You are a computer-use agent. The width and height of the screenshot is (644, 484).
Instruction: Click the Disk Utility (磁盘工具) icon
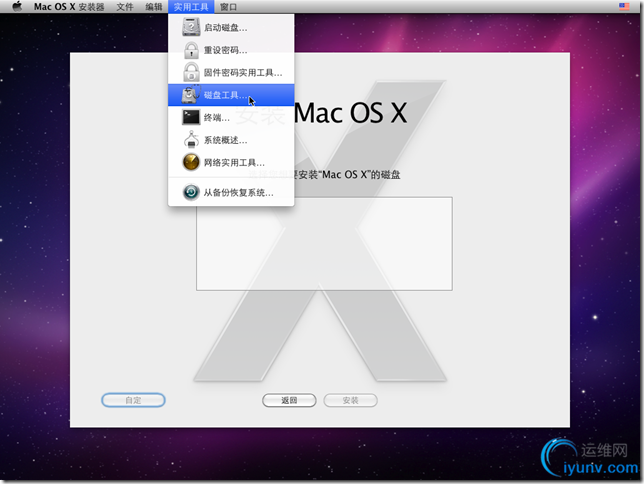point(191,94)
